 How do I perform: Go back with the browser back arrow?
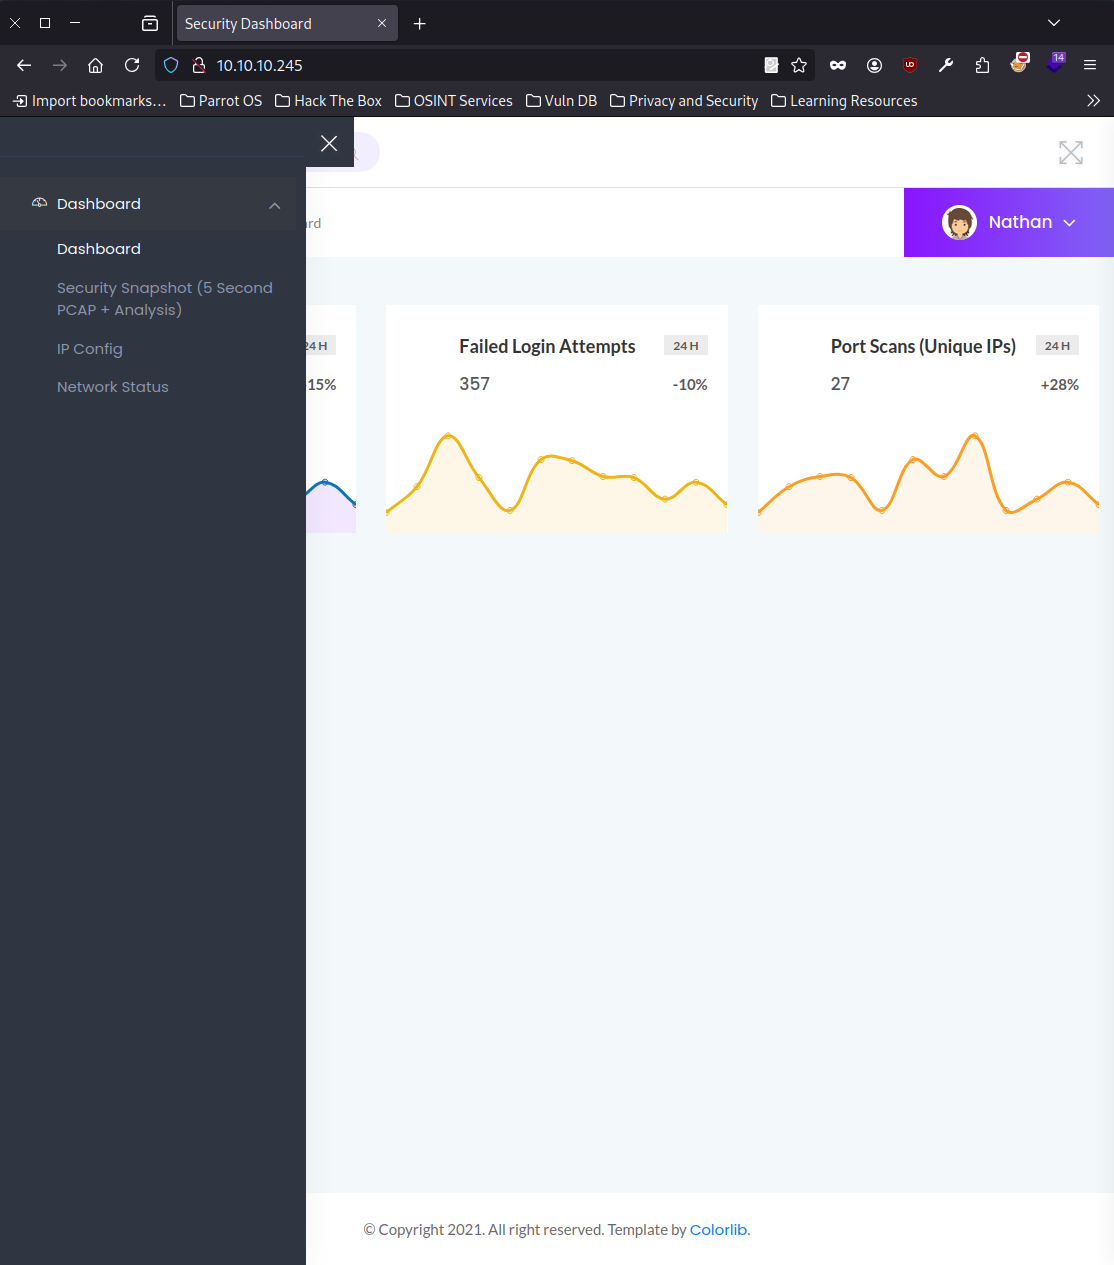point(24,65)
